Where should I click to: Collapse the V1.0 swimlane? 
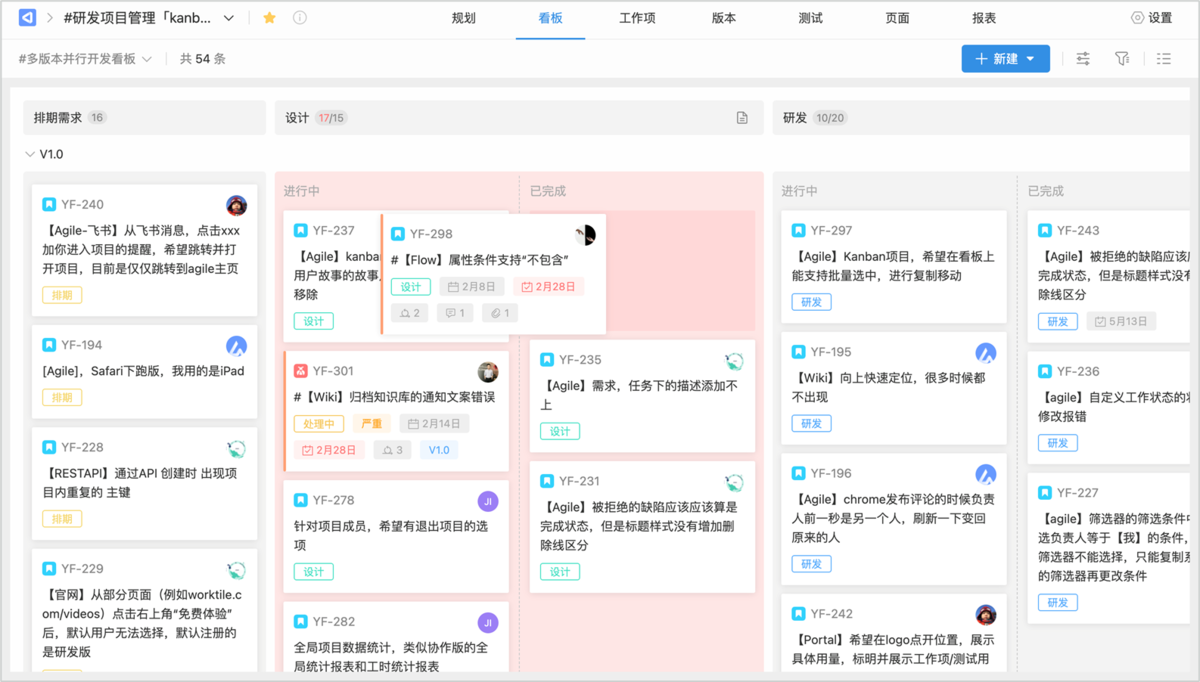[29, 155]
